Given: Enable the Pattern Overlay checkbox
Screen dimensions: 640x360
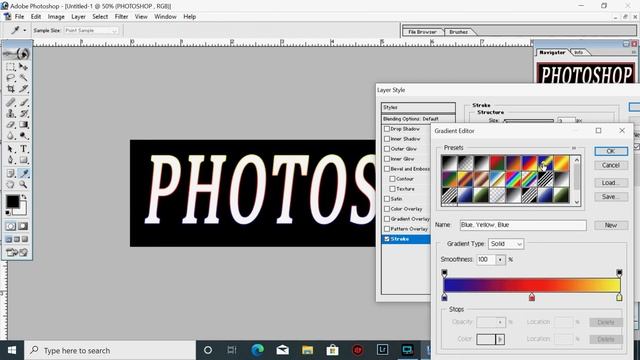Looking at the screenshot, I should click(387, 229).
